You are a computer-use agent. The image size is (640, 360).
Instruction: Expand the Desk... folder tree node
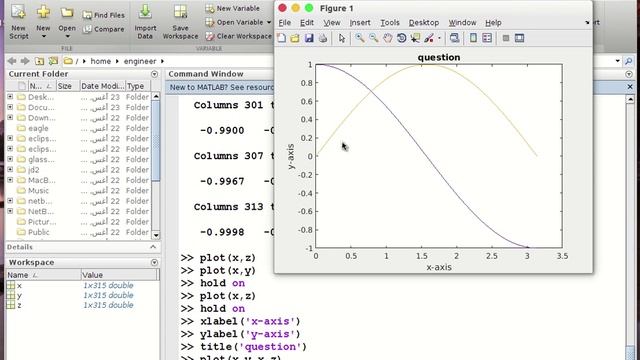coord(10,97)
